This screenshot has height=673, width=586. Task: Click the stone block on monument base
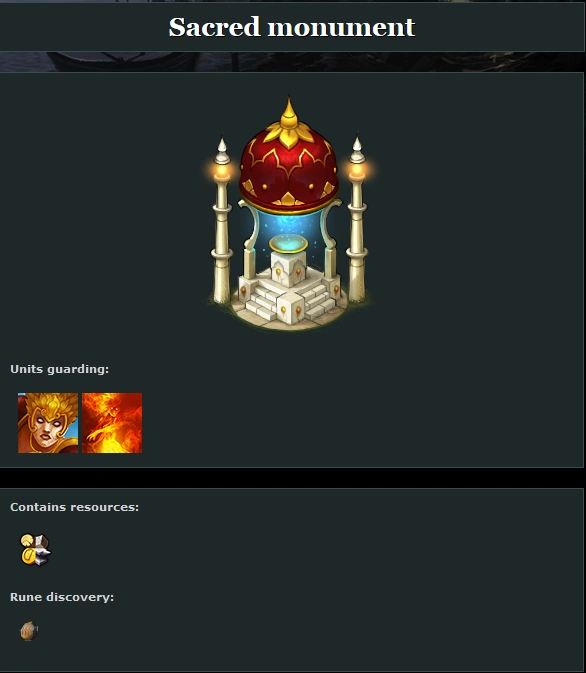pyautogui.click(x=289, y=309)
